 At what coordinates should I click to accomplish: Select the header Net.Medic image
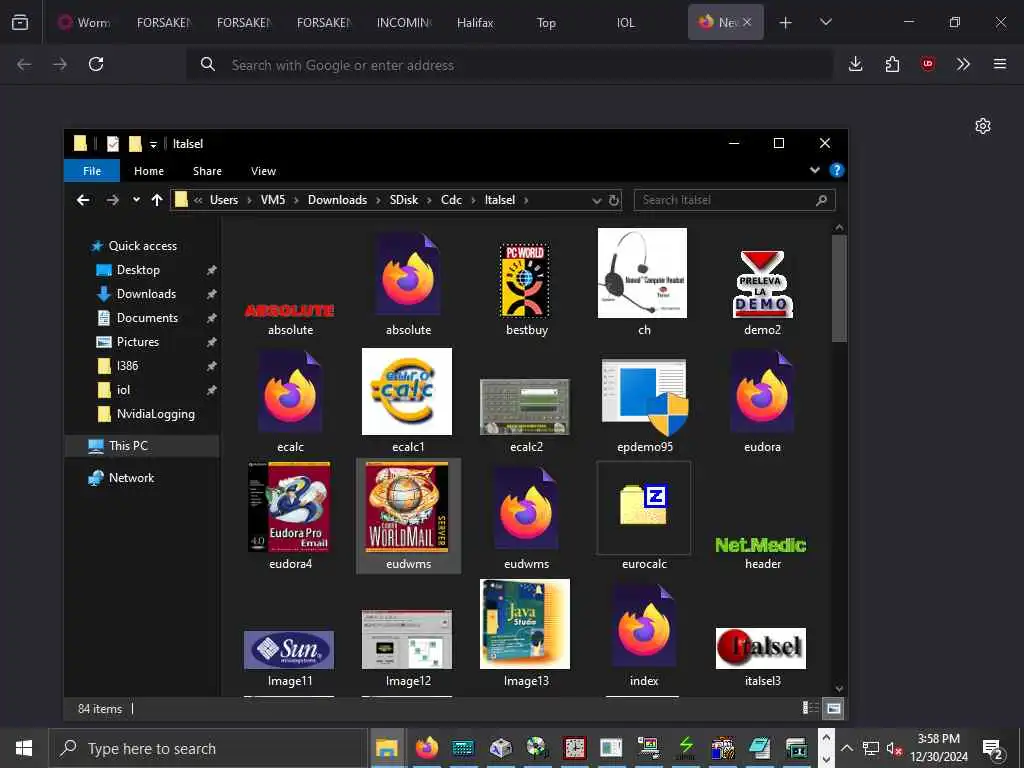[761, 545]
